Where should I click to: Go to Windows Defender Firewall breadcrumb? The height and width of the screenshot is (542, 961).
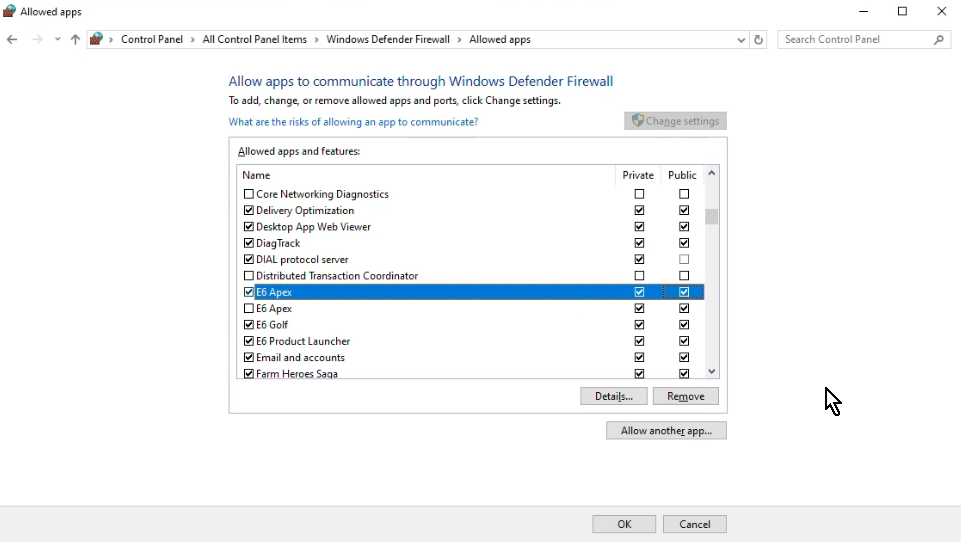pos(388,39)
